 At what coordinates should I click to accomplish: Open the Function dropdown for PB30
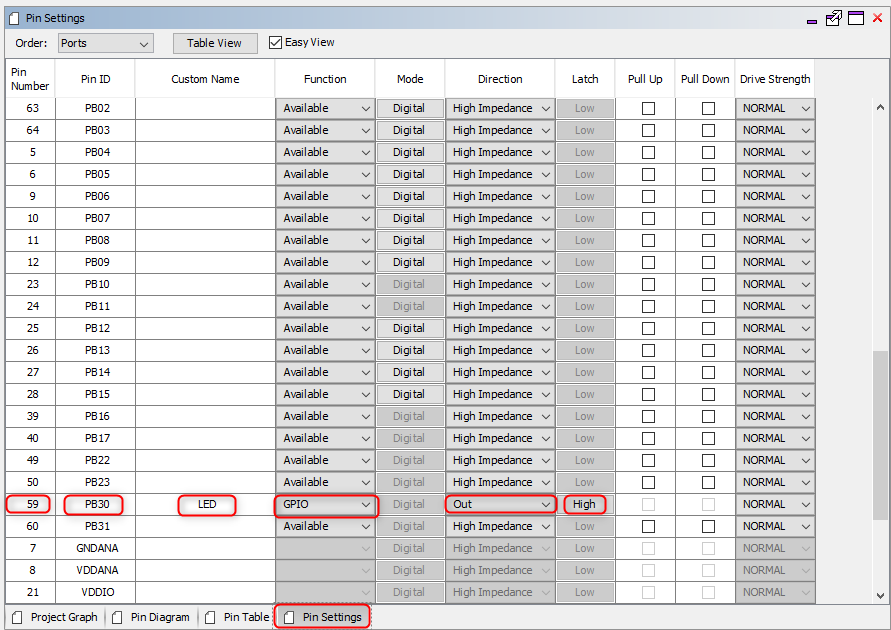325,504
